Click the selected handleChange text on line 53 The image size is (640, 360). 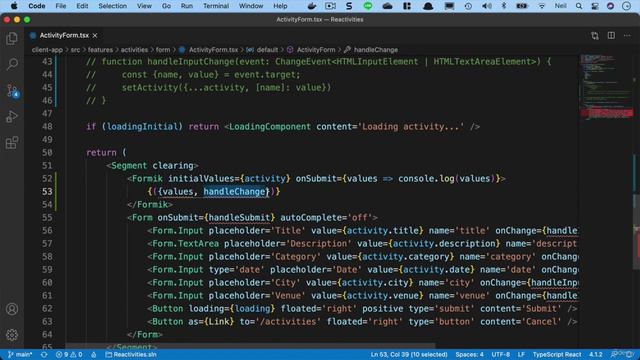(x=234, y=192)
